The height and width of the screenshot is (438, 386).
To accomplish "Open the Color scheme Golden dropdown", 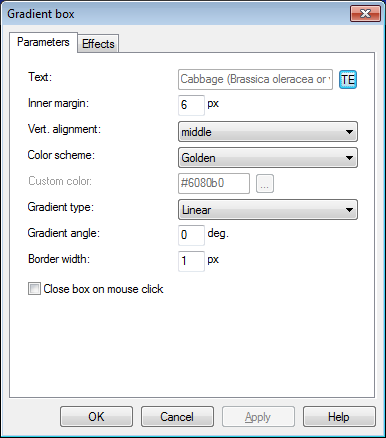I will [x=268, y=158].
